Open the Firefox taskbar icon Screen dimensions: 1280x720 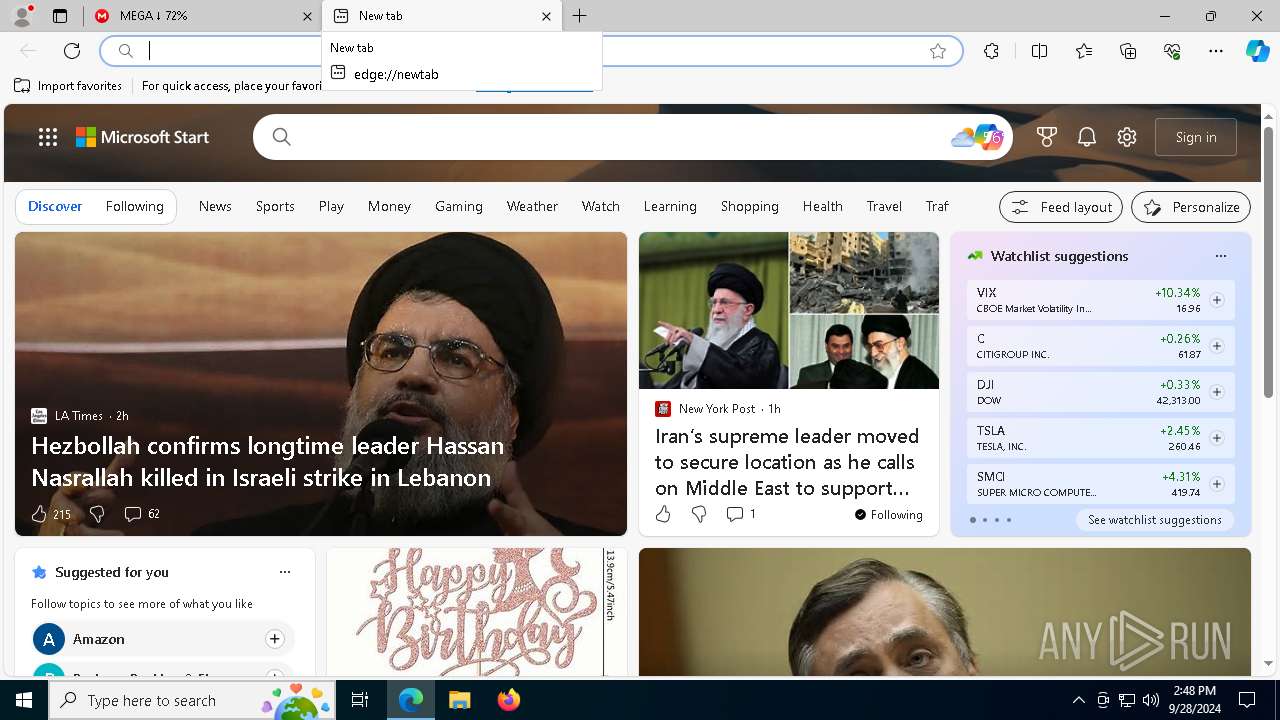(509, 700)
